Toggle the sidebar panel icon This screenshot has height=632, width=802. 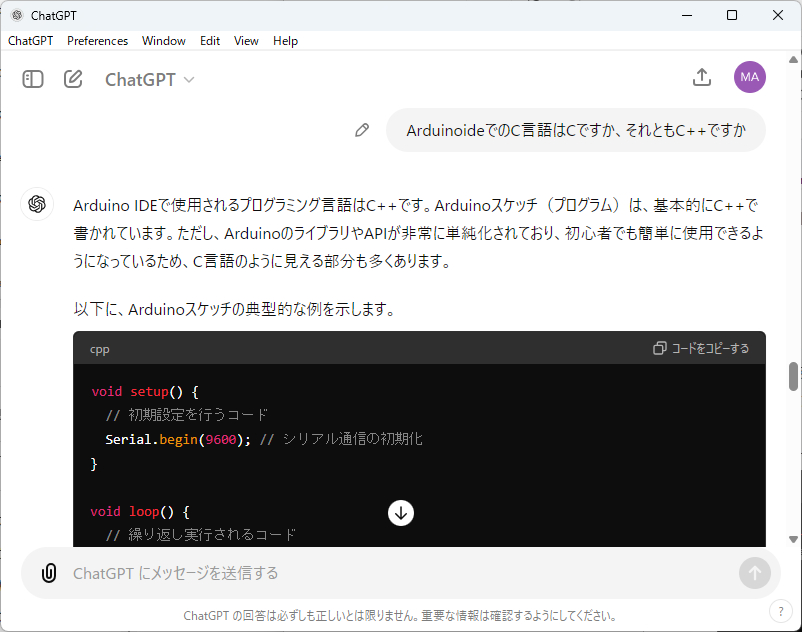(33, 78)
